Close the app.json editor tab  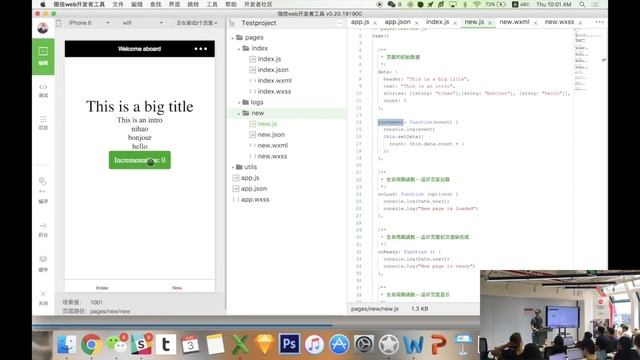click(416, 23)
